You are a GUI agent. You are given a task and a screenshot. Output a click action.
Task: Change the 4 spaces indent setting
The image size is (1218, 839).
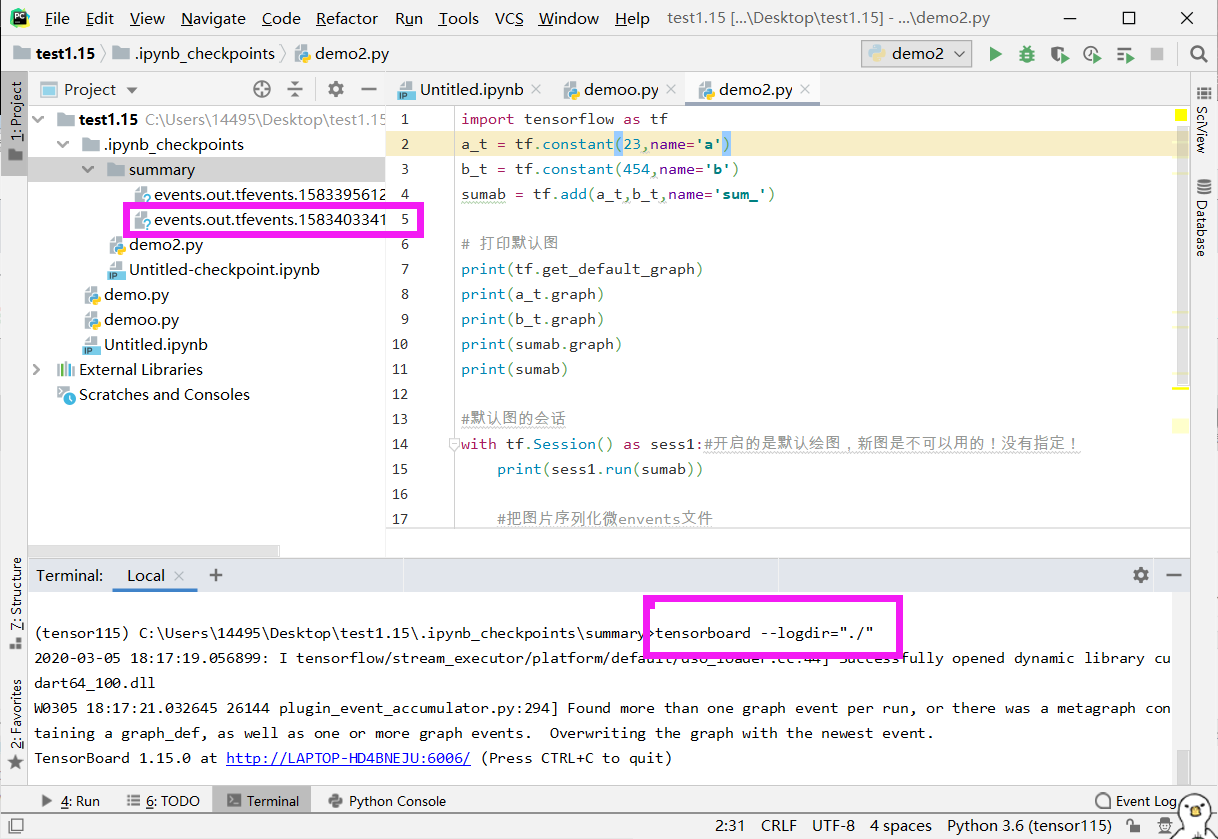click(x=901, y=826)
